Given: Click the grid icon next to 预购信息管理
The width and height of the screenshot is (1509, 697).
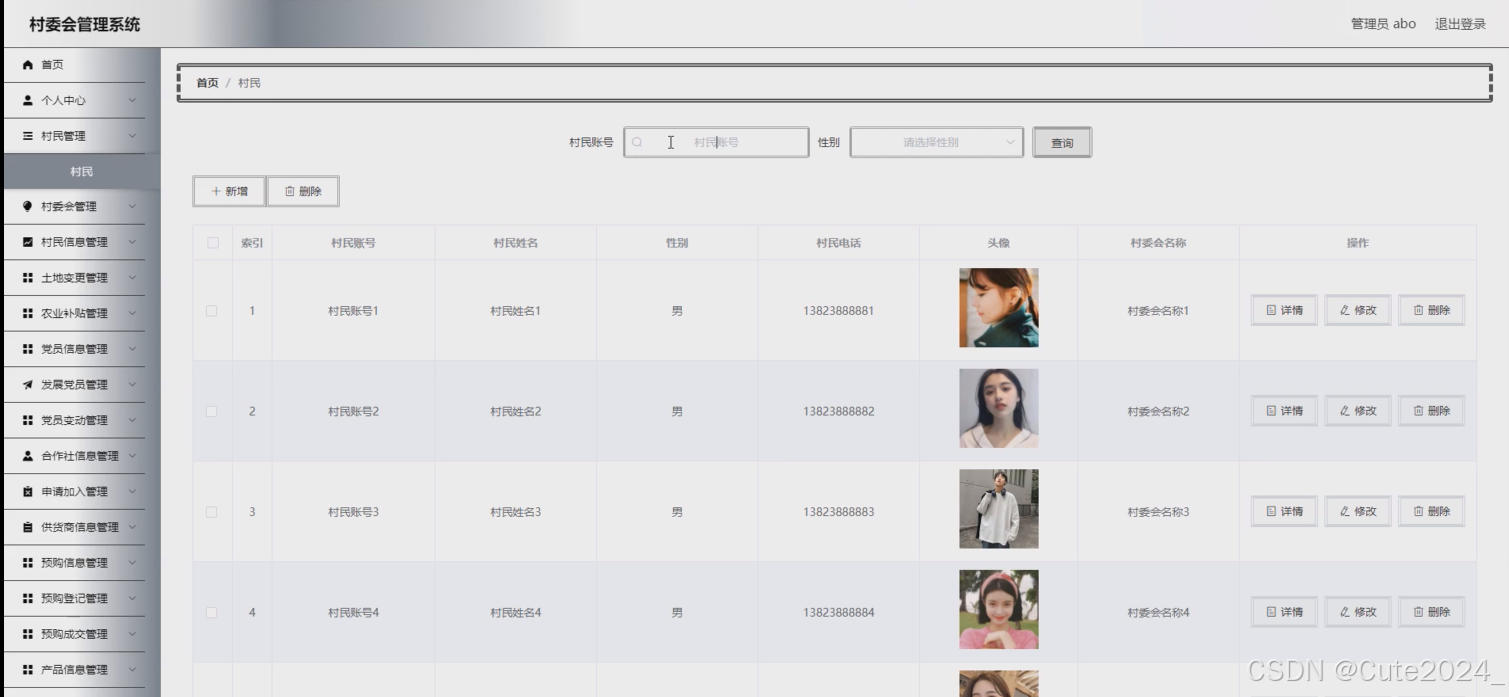Looking at the screenshot, I should point(28,563).
